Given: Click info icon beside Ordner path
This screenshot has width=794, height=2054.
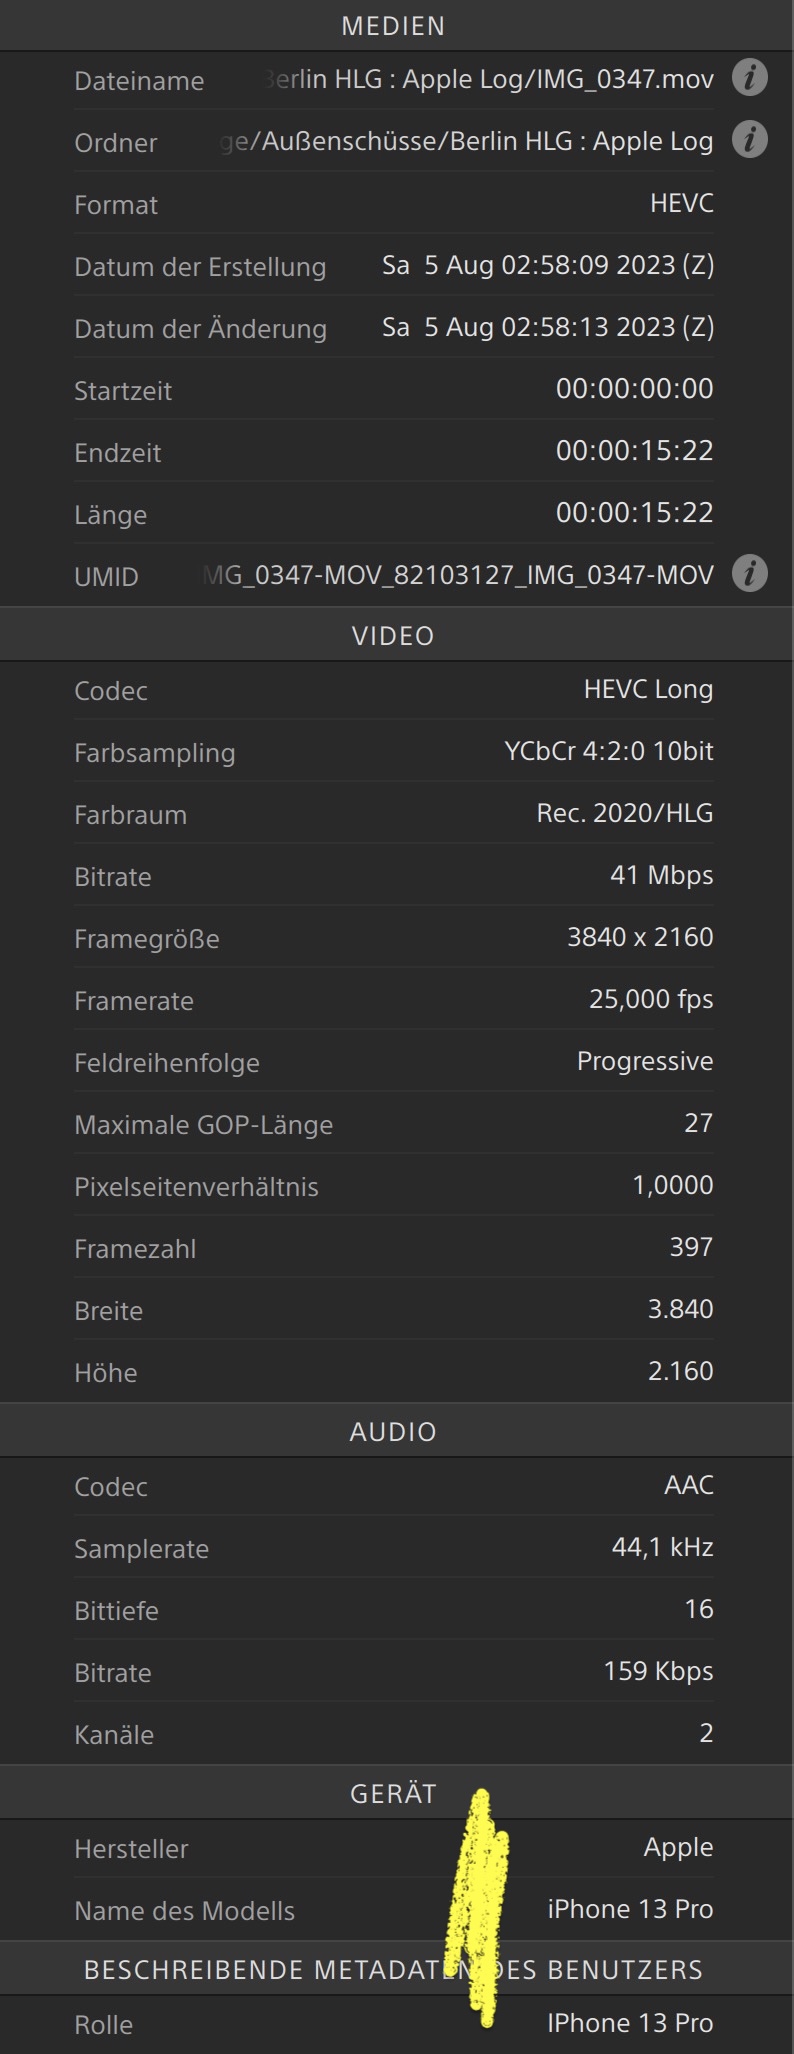Looking at the screenshot, I should tap(750, 139).
